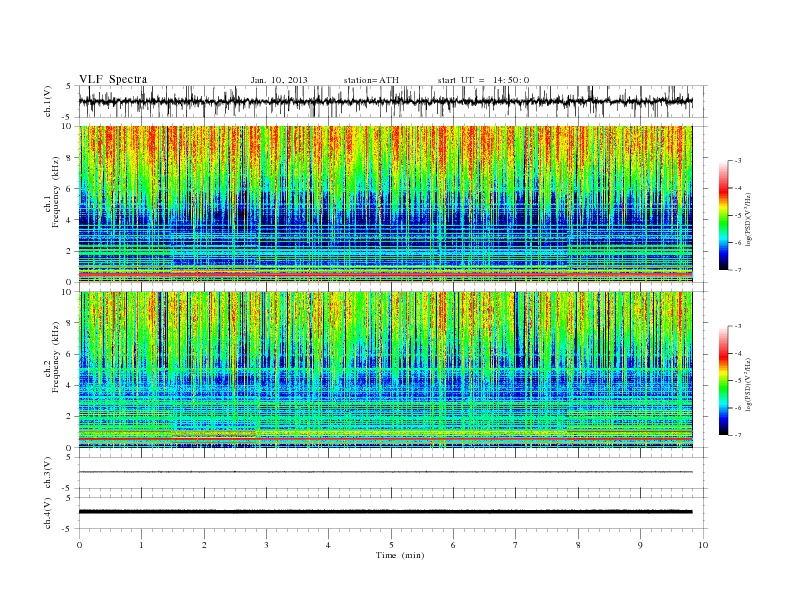Click the "VLF Spectra" plot title
The width and height of the screenshot is (792, 612).
pos(113,79)
